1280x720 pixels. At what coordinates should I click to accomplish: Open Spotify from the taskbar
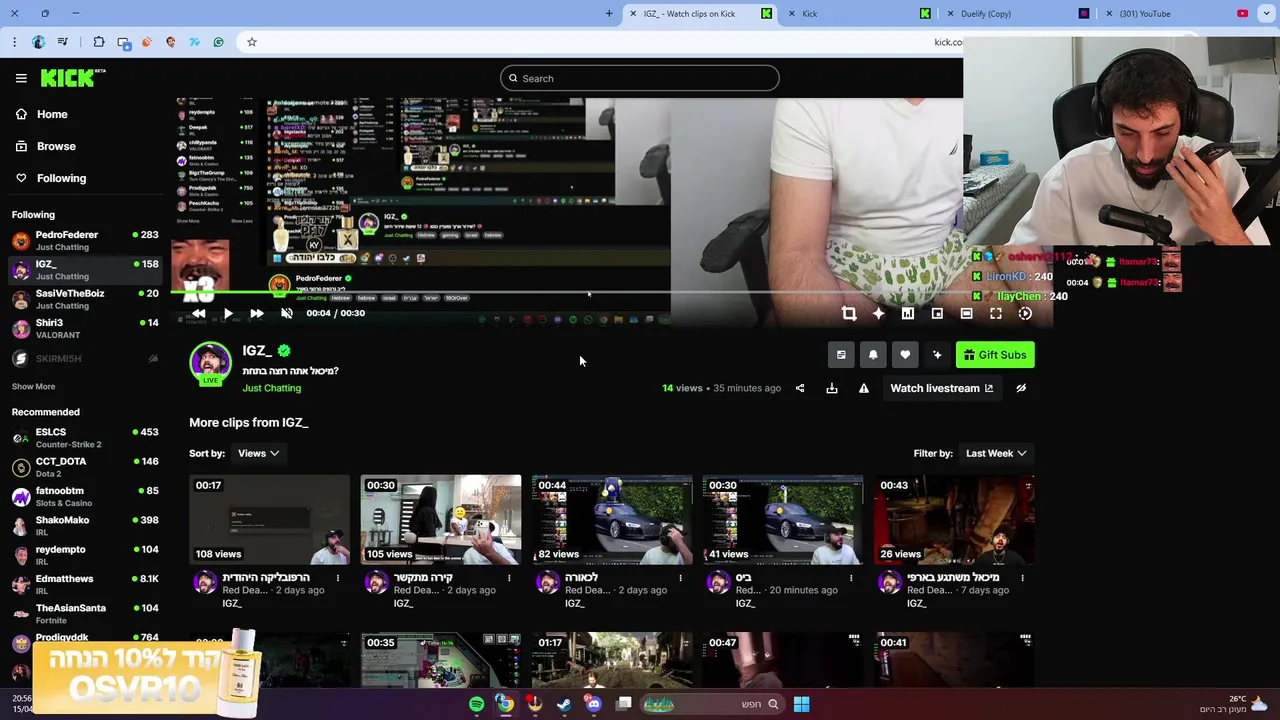[x=476, y=704]
